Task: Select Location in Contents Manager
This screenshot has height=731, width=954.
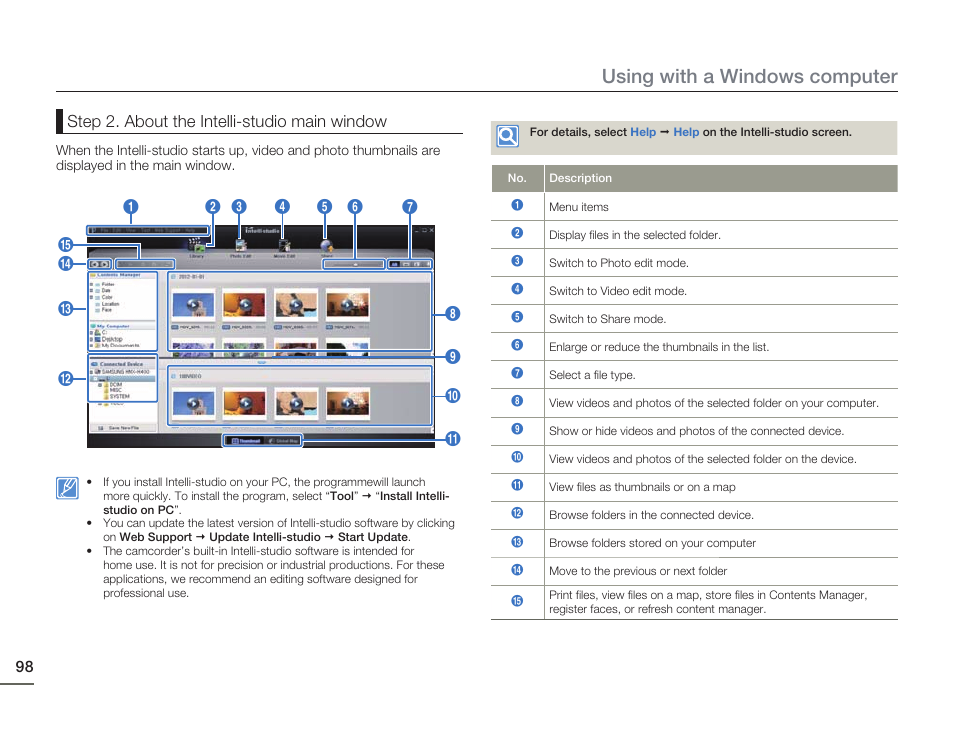Action: (110, 304)
